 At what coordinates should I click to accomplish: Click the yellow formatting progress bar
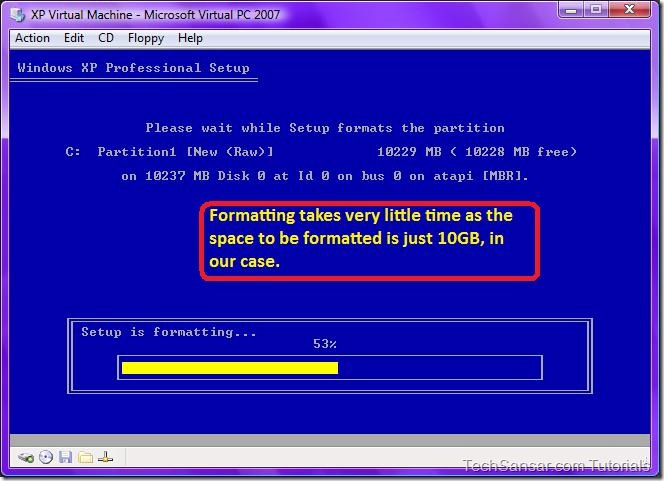point(230,368)
